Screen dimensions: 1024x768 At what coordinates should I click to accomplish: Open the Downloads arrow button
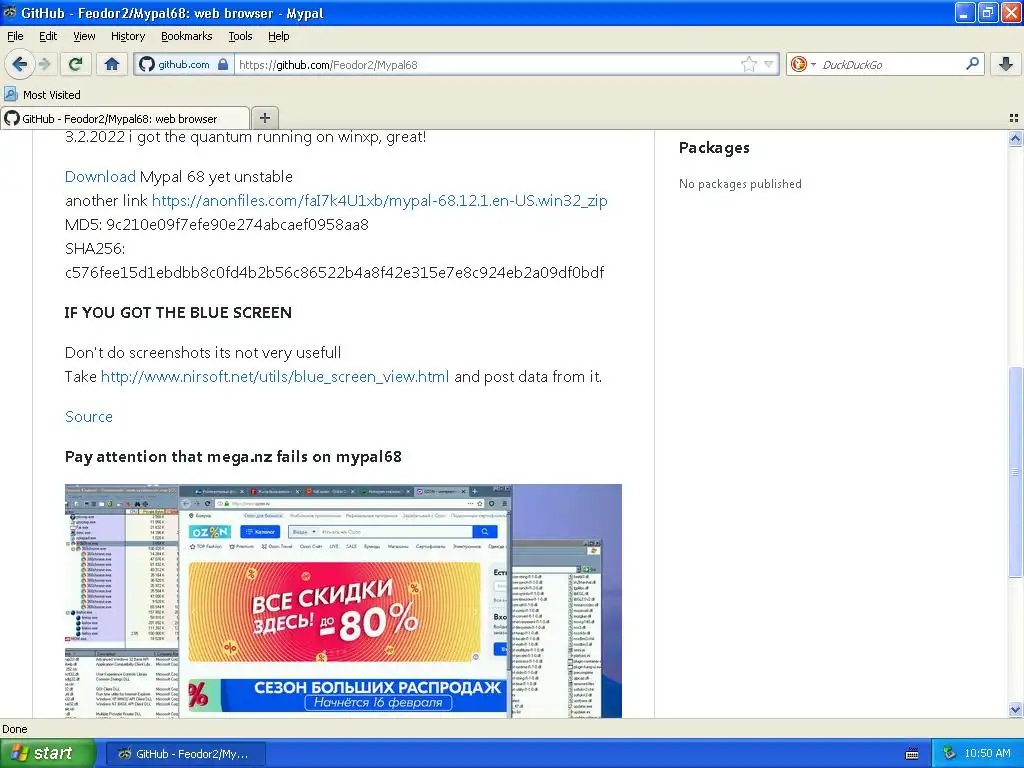[1006, 64]
